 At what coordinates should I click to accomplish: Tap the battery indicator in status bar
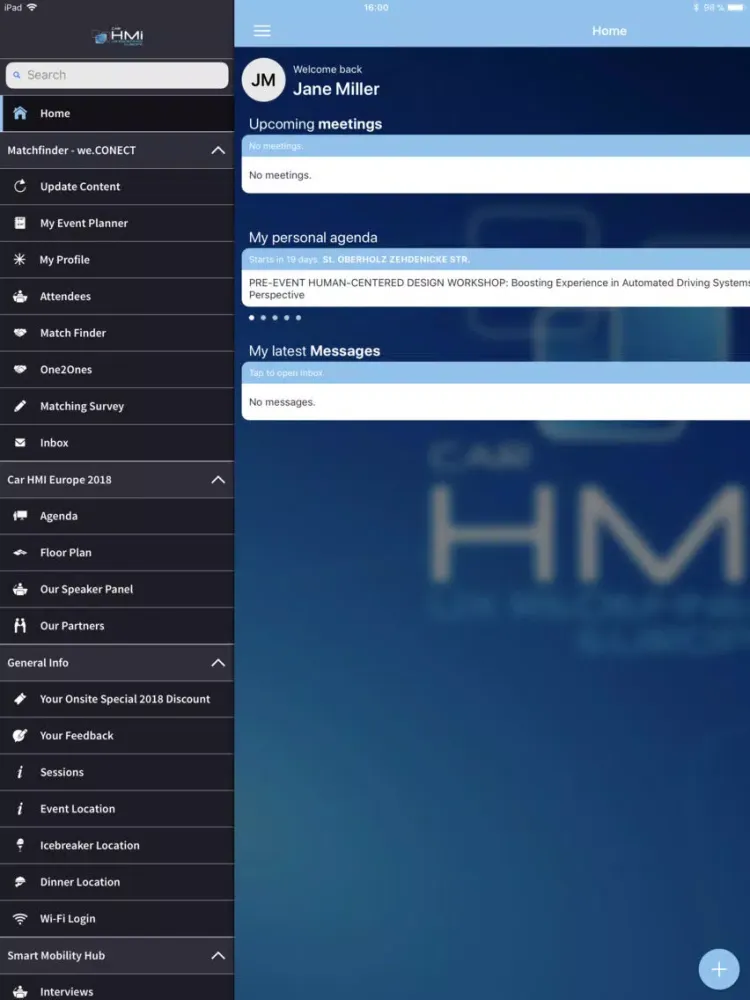coord(735,8)
